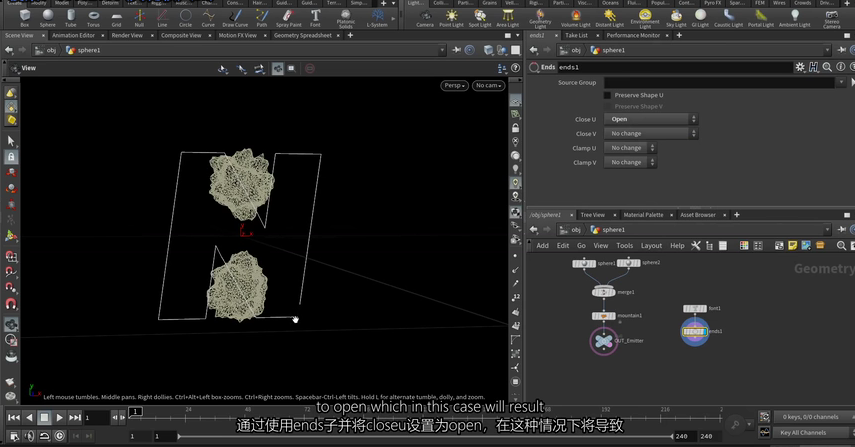
Task: Click the Torus shelf tool
Action: [x=93, y=18]
